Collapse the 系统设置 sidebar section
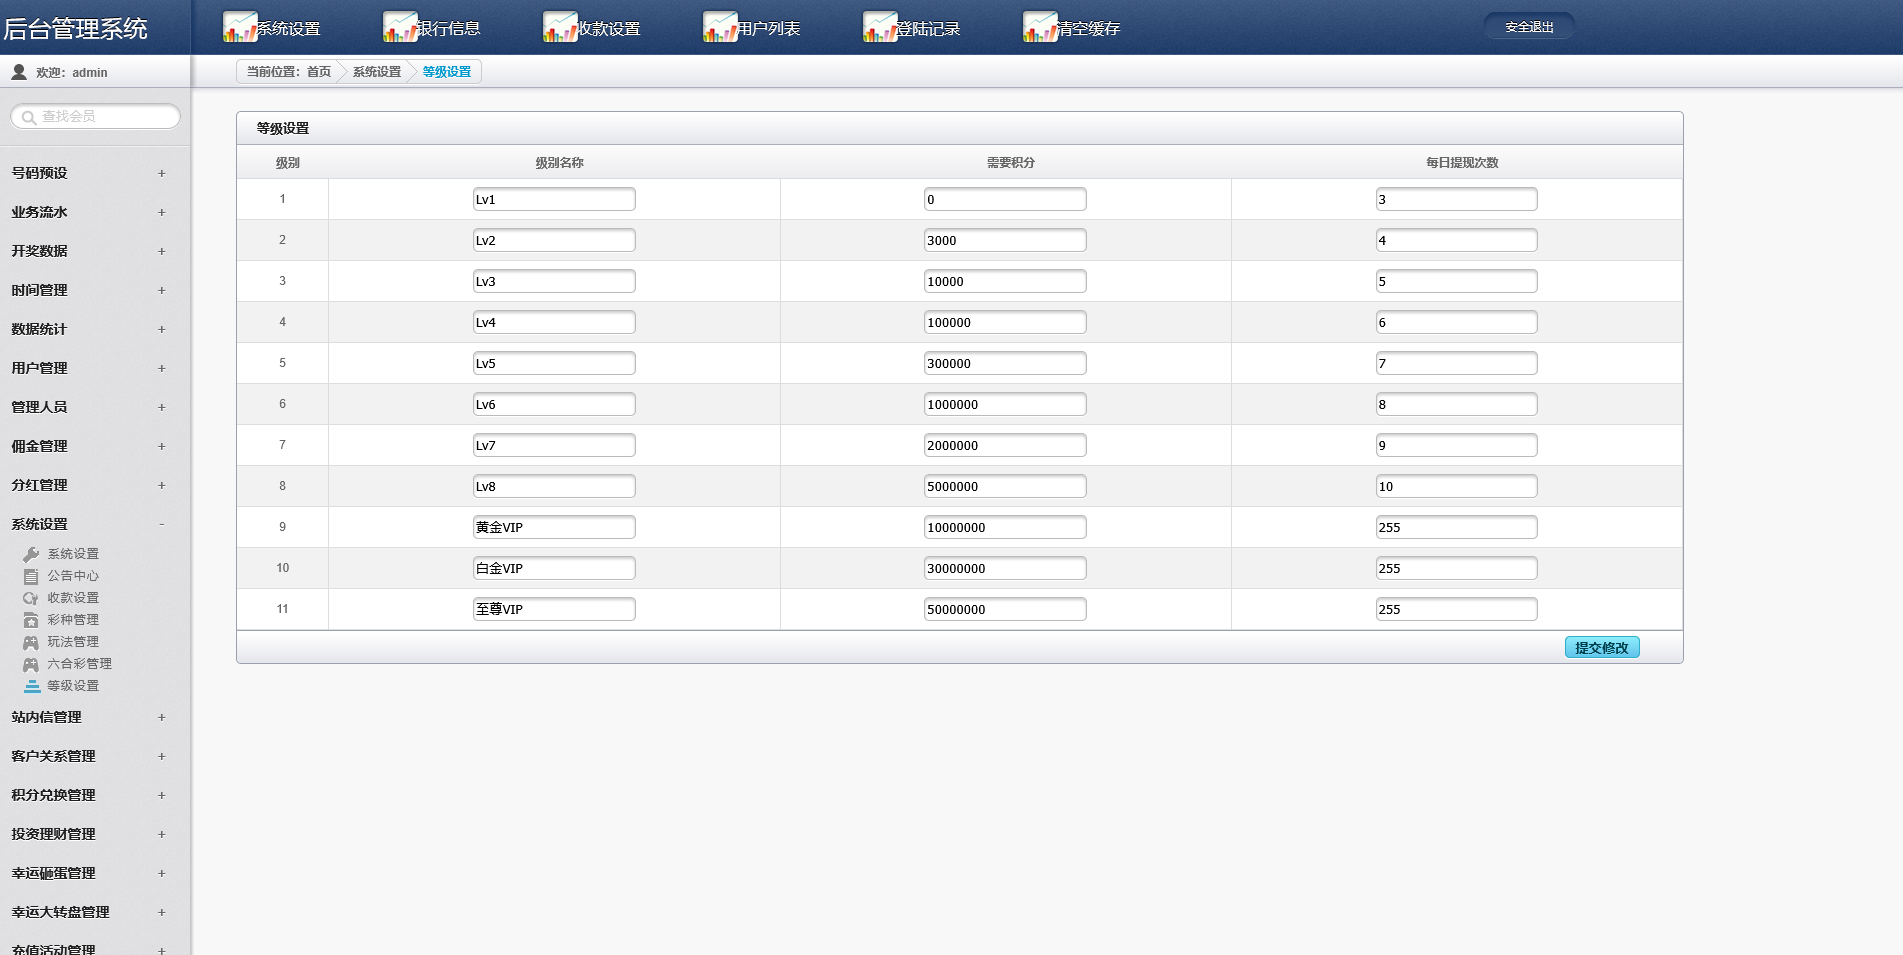Screen dimensions: 1903x955 click(x=161, y=524)
